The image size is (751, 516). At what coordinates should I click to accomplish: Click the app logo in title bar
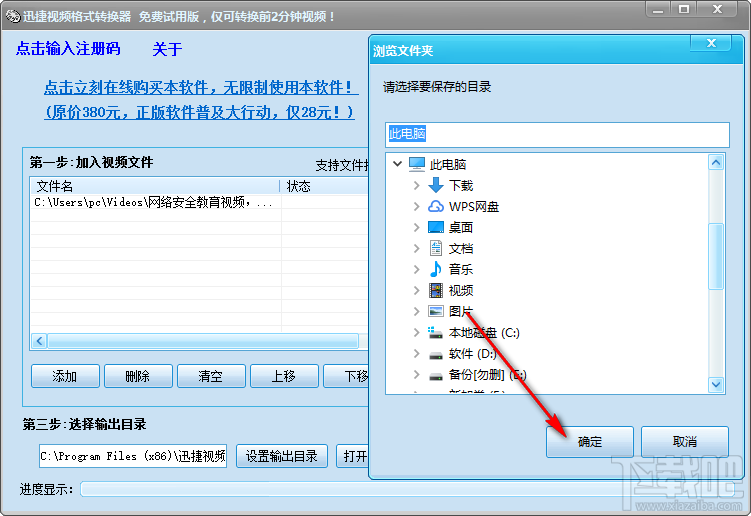(12, 16)
